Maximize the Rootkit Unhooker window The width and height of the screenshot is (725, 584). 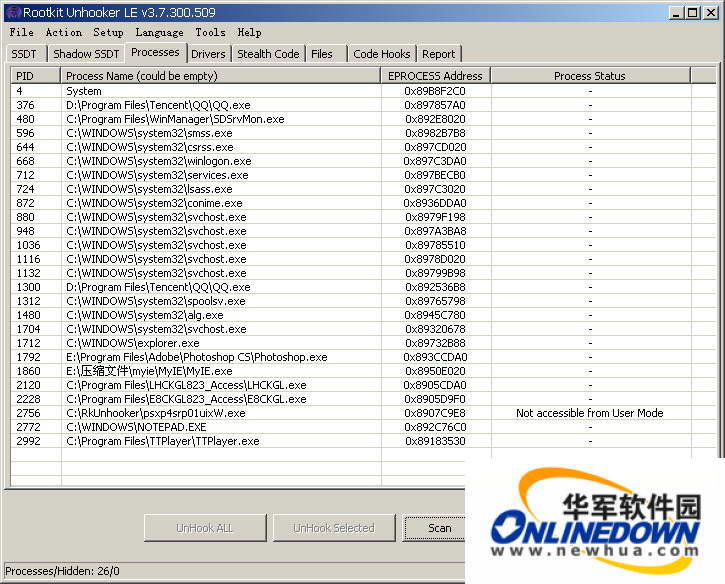click(x=693, y=13)
